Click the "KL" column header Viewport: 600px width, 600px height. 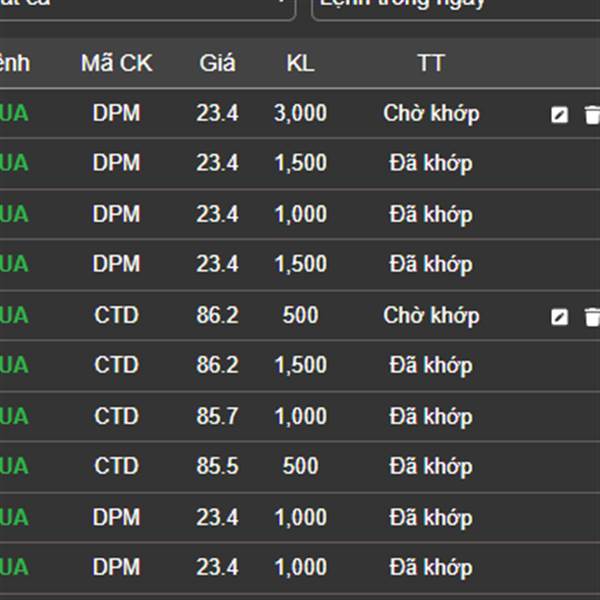tap(300, 63)
